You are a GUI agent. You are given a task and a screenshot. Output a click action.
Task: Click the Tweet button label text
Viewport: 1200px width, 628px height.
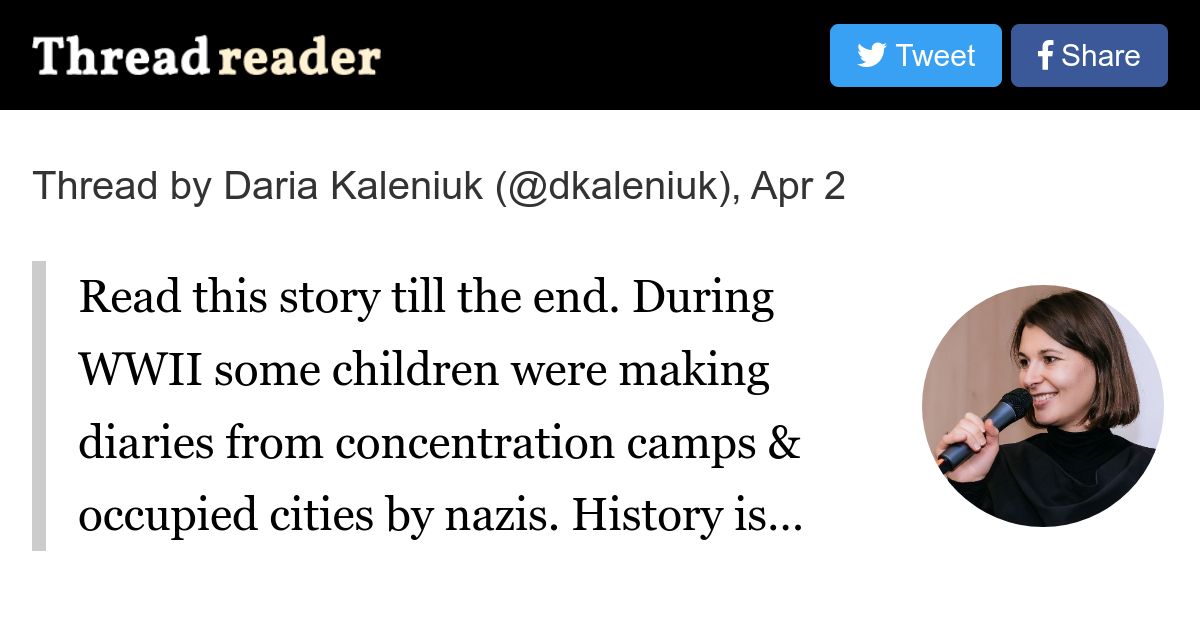(x=935, y=55)
